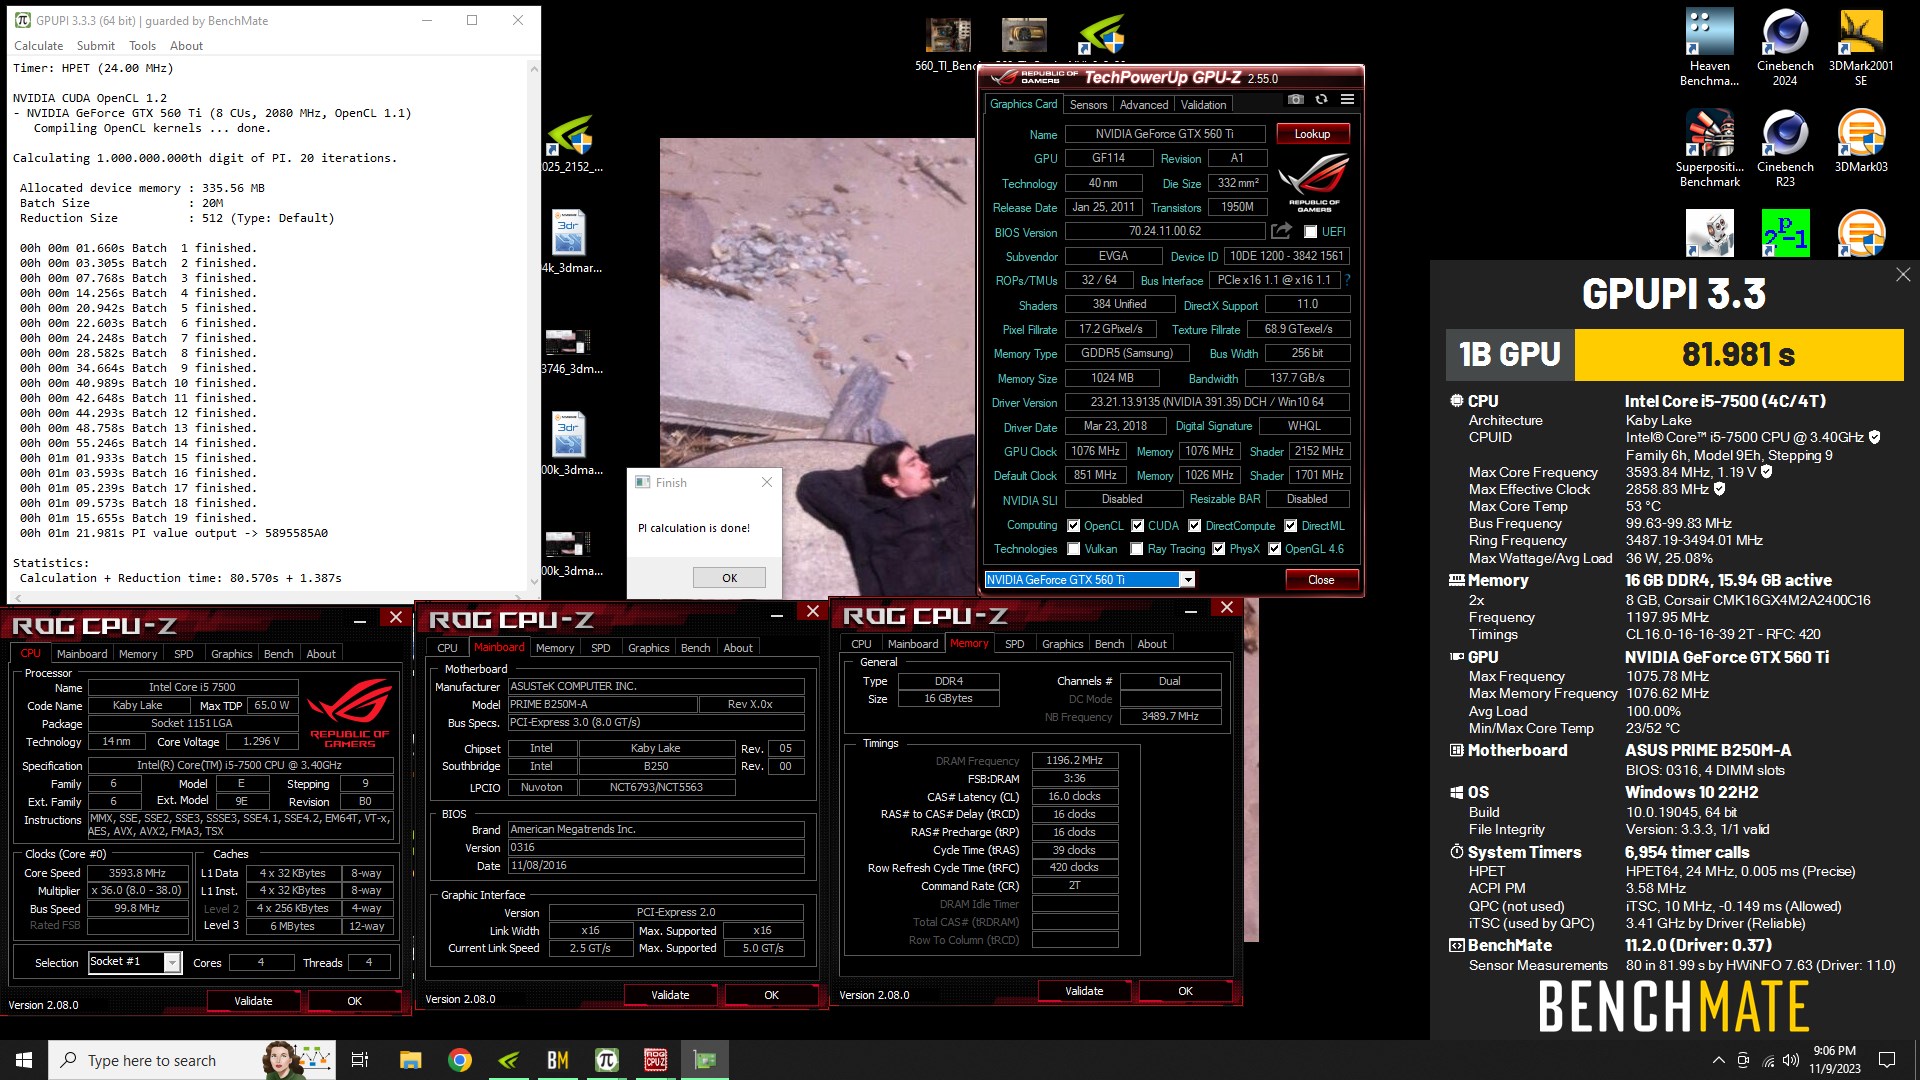Switch to Mainboard tab in the left CPU-Z window
1920x1080 pixels.
click(82, 654)
